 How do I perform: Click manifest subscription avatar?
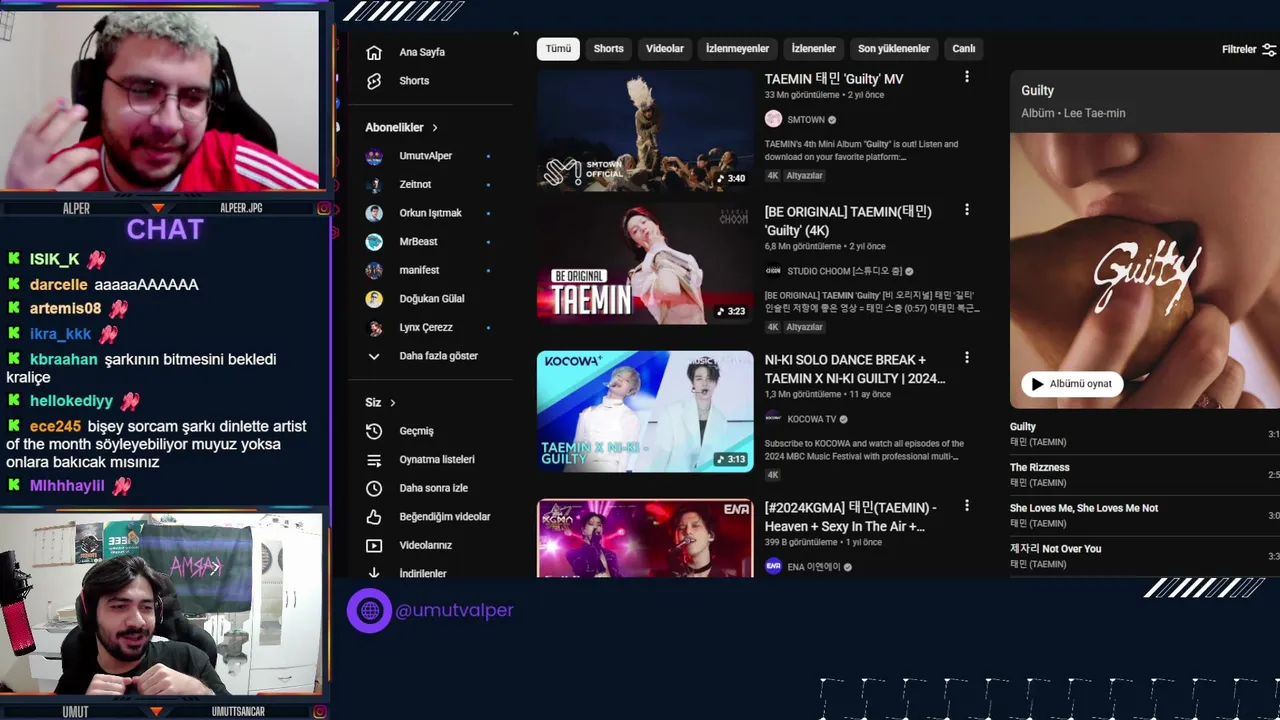tap(374, 270)
